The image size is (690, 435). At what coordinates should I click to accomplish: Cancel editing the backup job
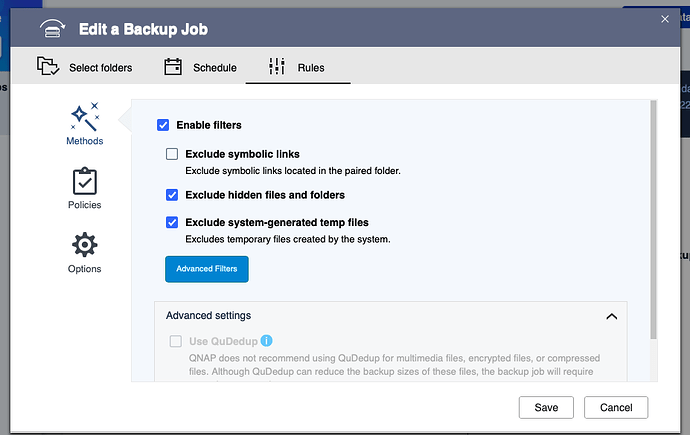click(x=616, y=407)
